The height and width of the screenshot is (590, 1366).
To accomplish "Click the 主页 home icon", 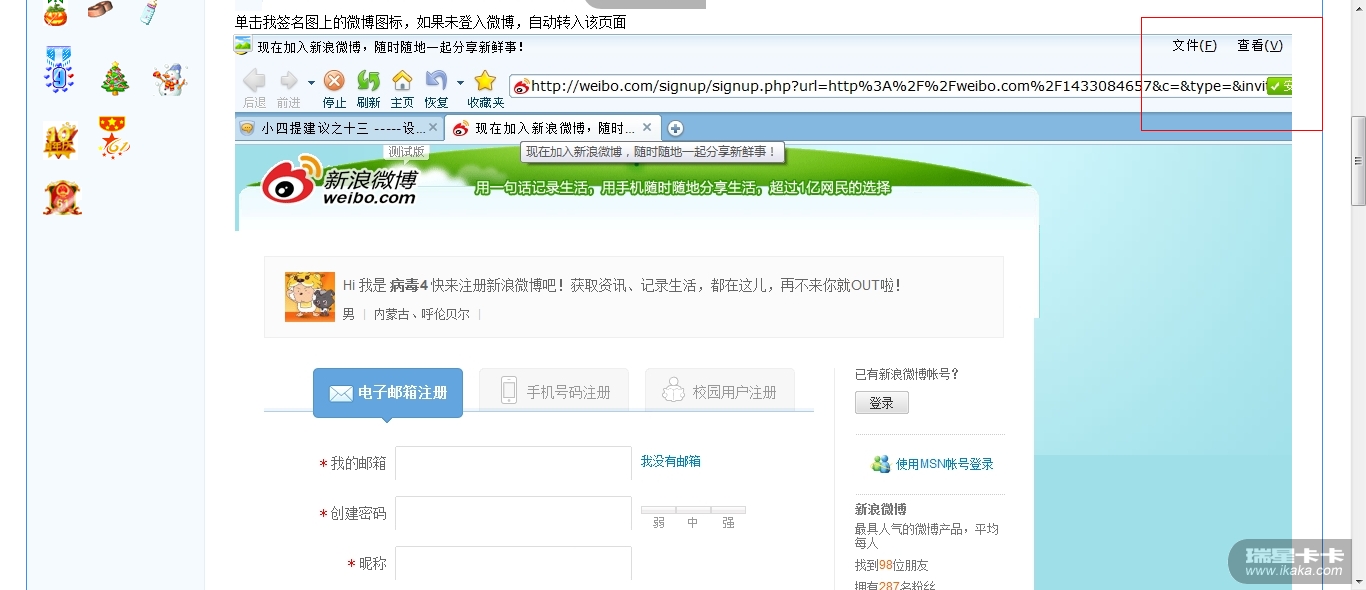I will coord(402,80).
